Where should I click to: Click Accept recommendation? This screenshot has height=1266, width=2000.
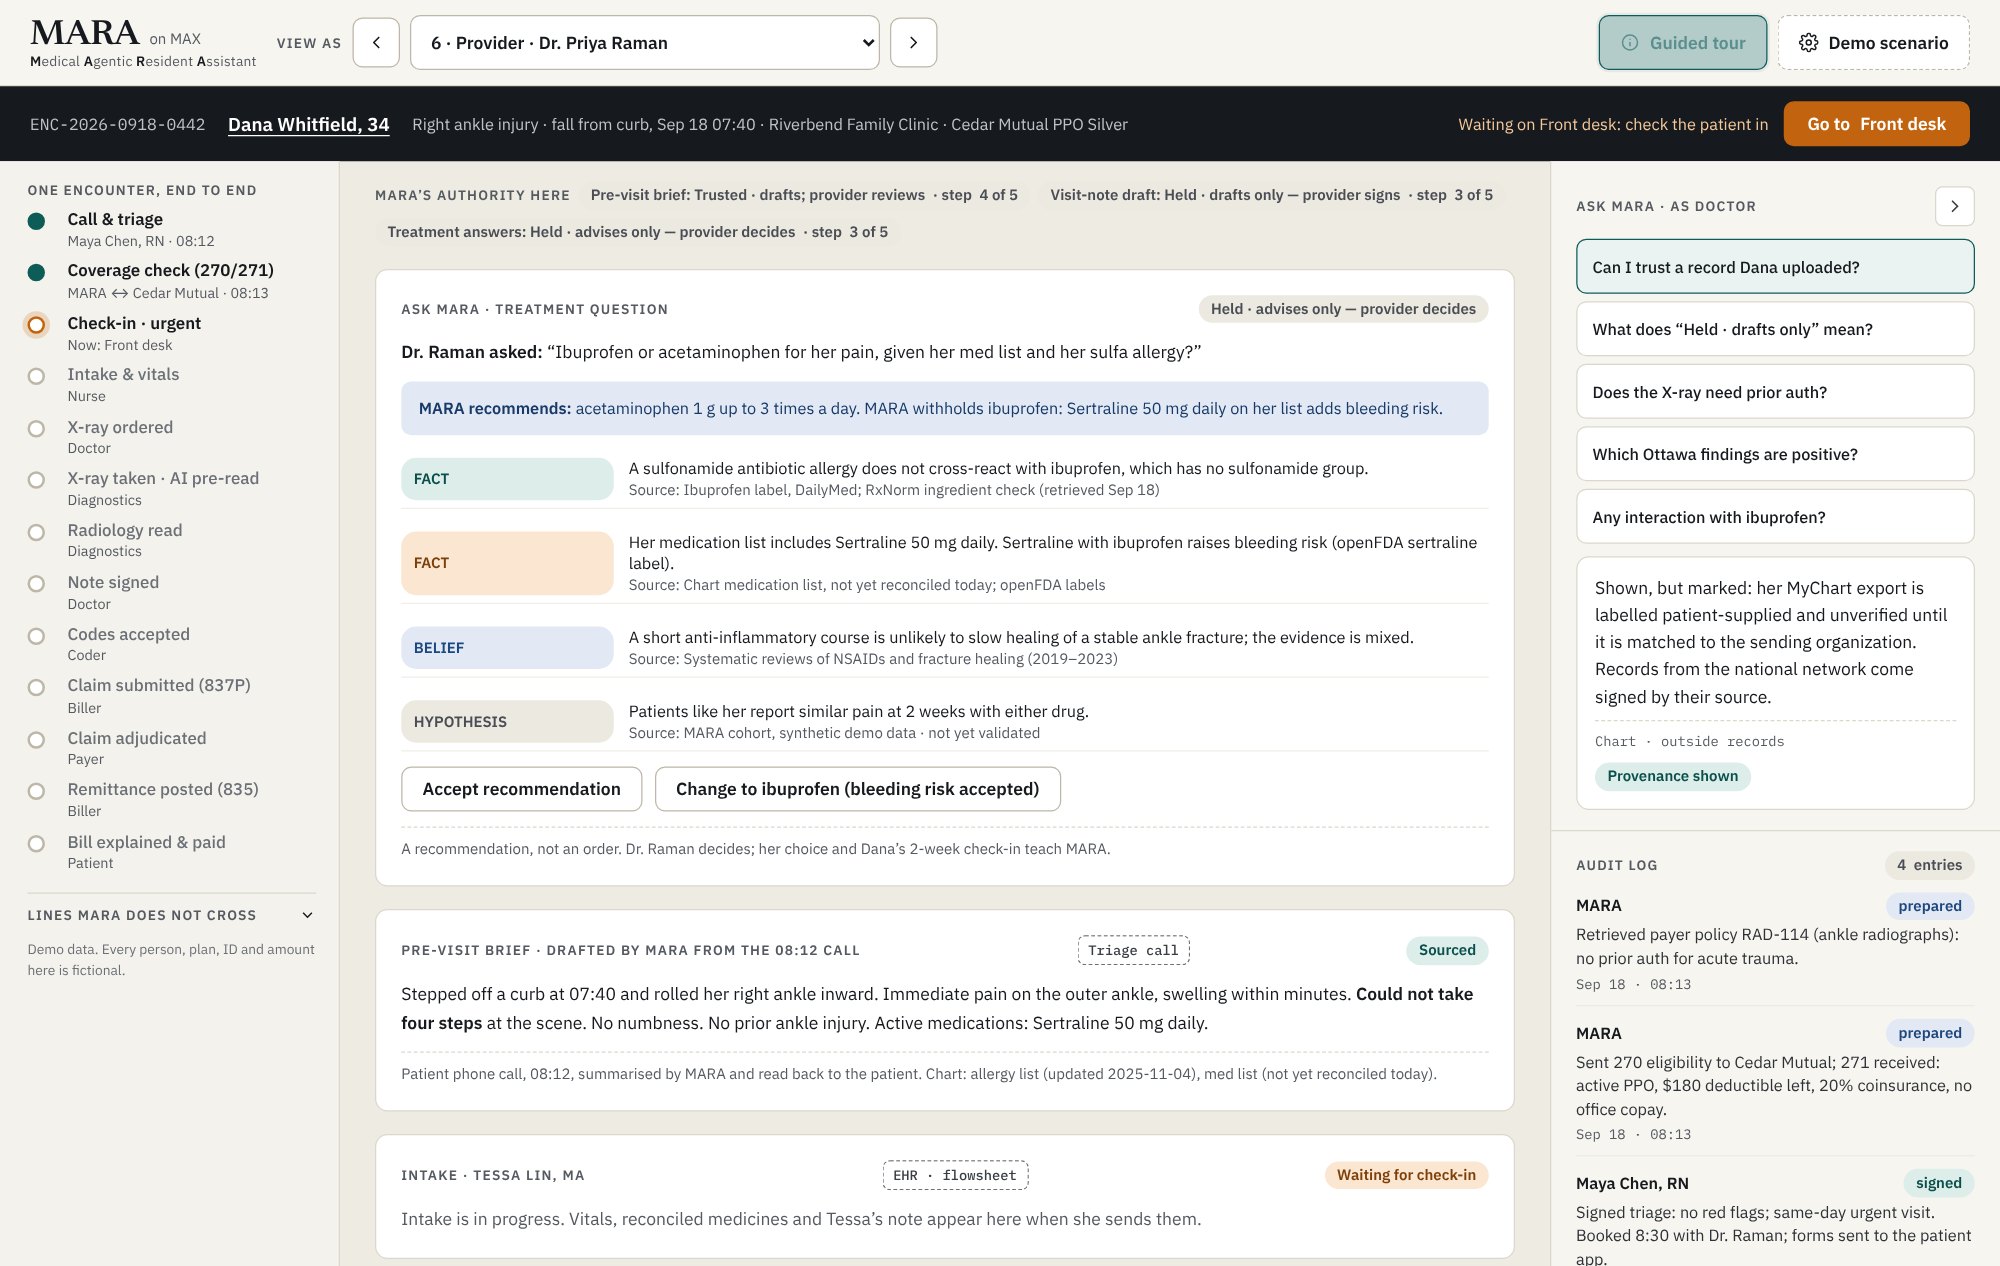[521, 789]
